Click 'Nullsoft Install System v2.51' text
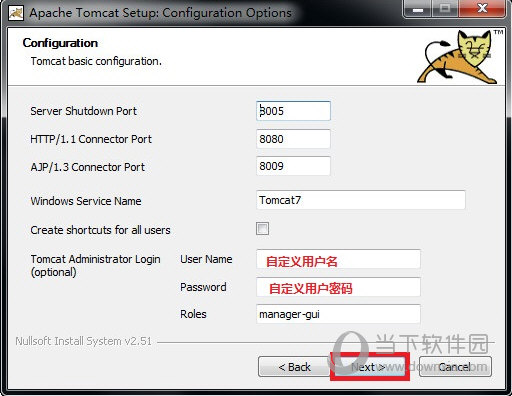The width and height of the screenshot is (512, 396). 83,341
